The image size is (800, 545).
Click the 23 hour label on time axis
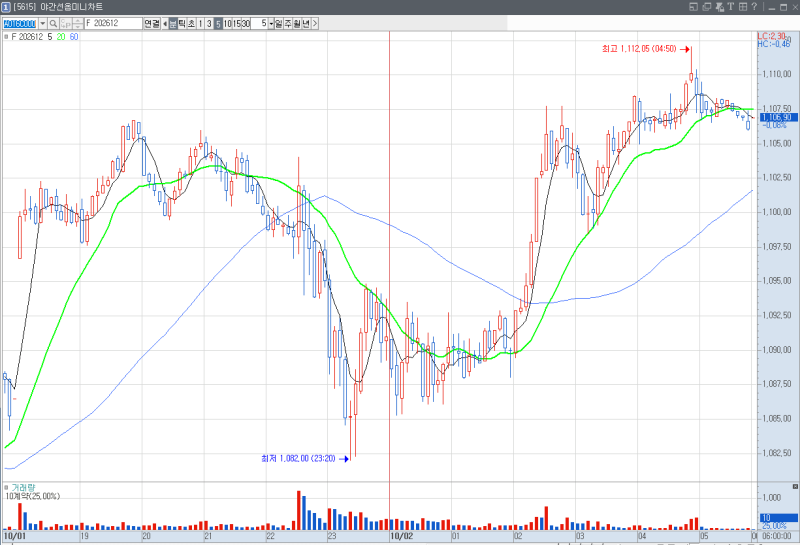point(332,536)
